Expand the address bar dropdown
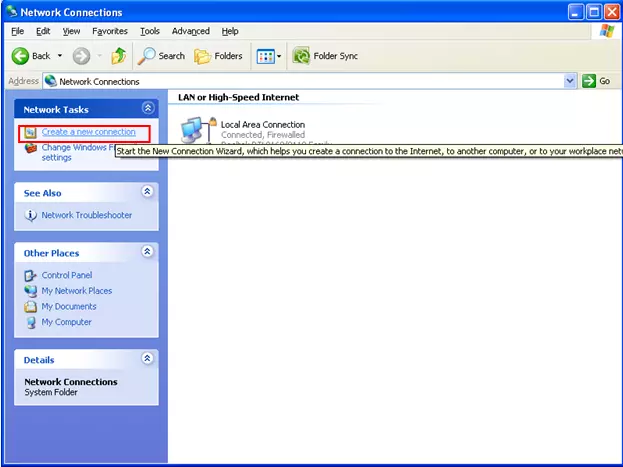 click(570, 81)
